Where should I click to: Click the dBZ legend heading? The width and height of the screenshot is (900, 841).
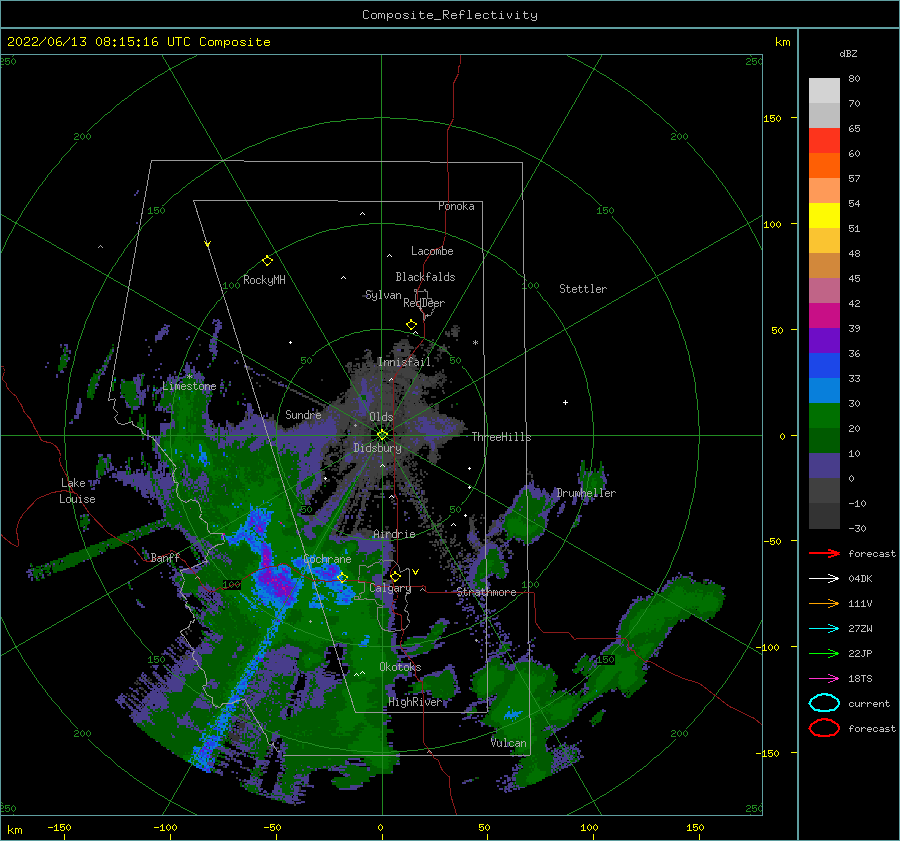[x=848, y=53]
